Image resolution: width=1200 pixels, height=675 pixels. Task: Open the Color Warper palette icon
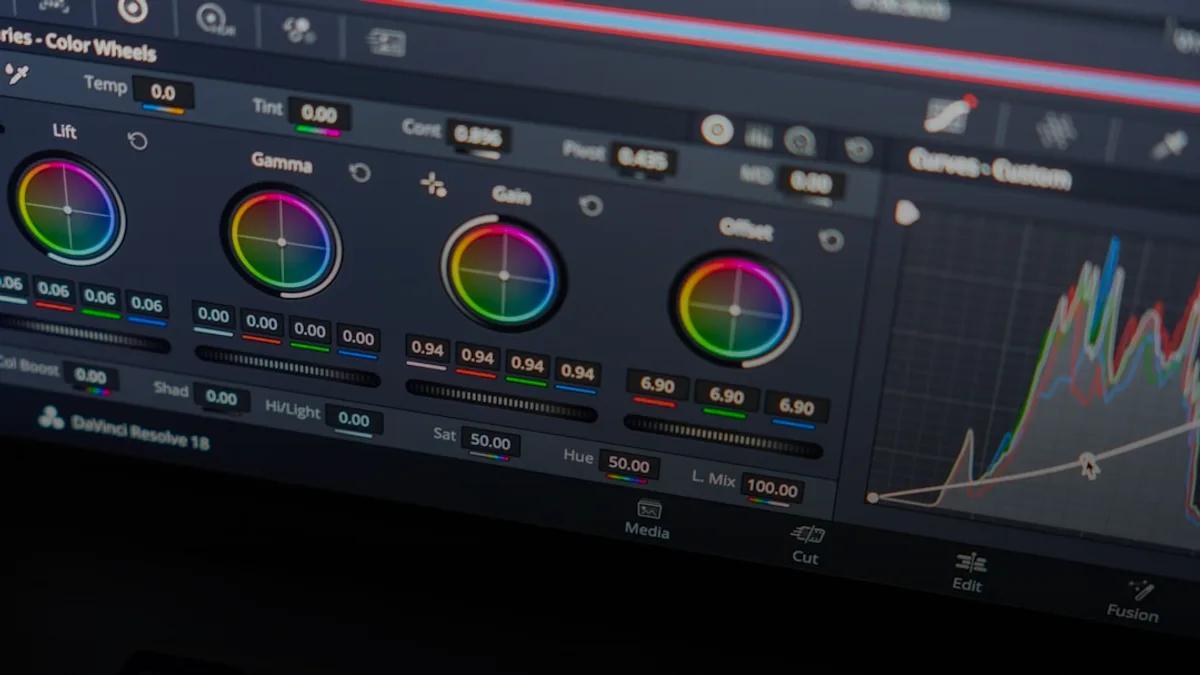[1056, 130]
